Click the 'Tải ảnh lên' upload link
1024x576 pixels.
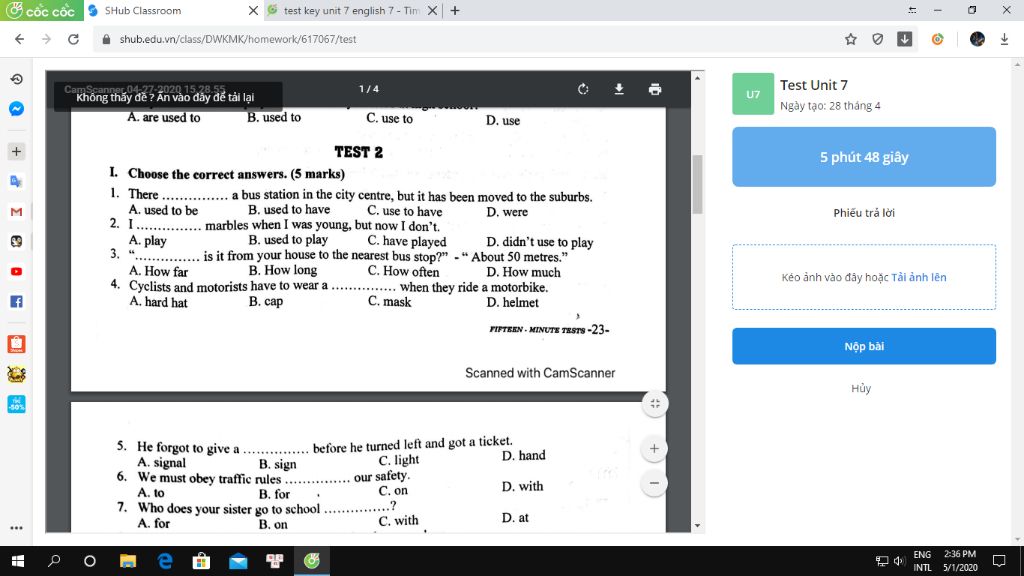click(x=918, y=278)
